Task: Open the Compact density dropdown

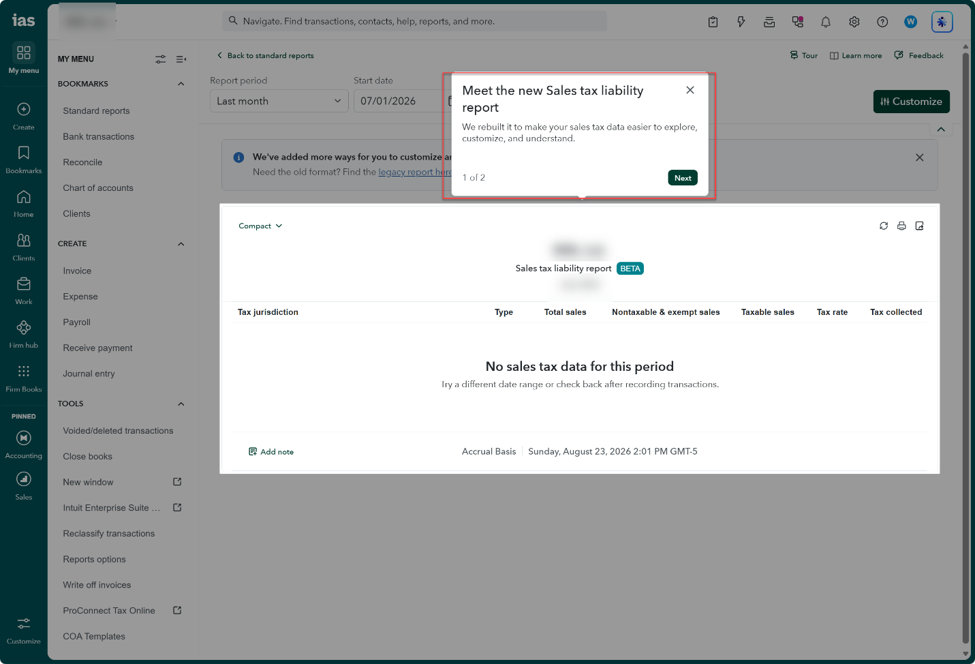Action: [260, 226]
